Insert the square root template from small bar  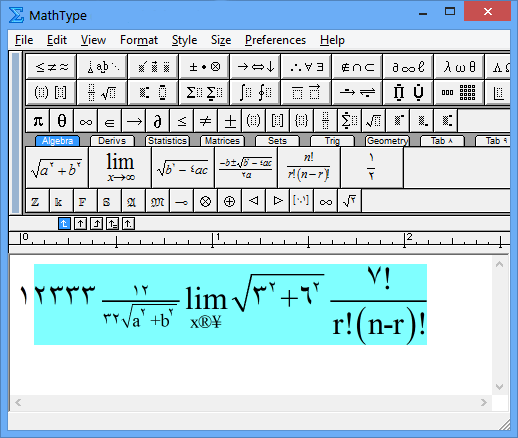[374, 121]
